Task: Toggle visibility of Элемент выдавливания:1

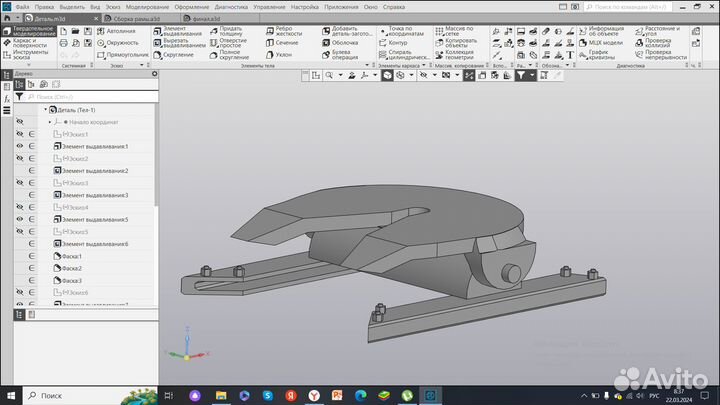Action: [19, 147]
